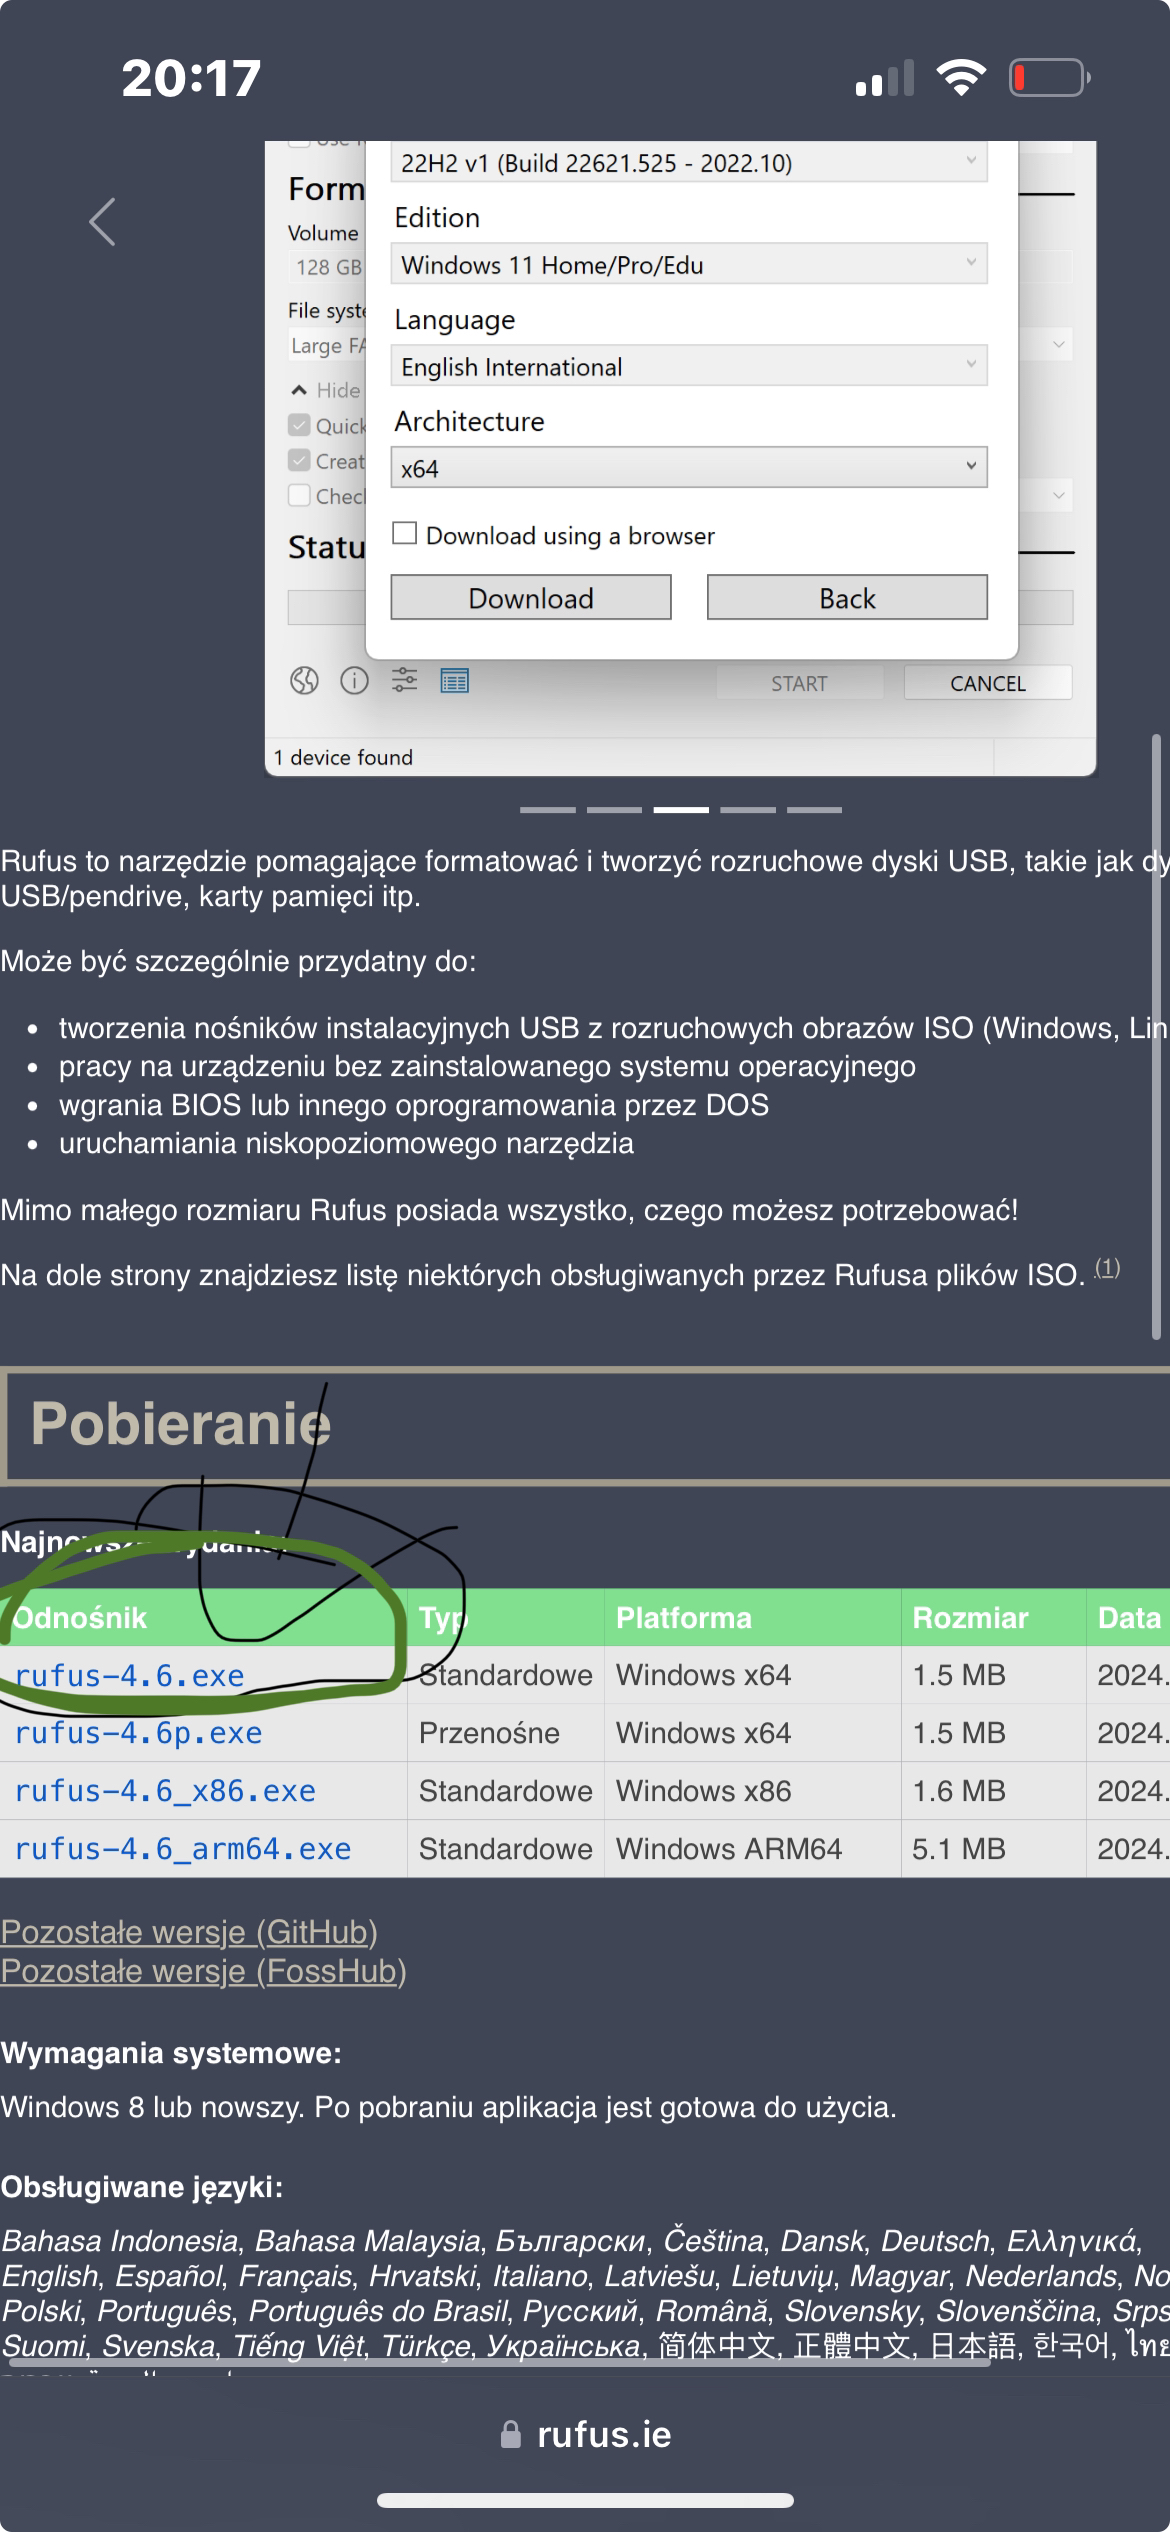The height and width of the screenshot is (2532, 1170).
Task: Tap the cellular signal bars icon
Action: [x=885, y=78]
